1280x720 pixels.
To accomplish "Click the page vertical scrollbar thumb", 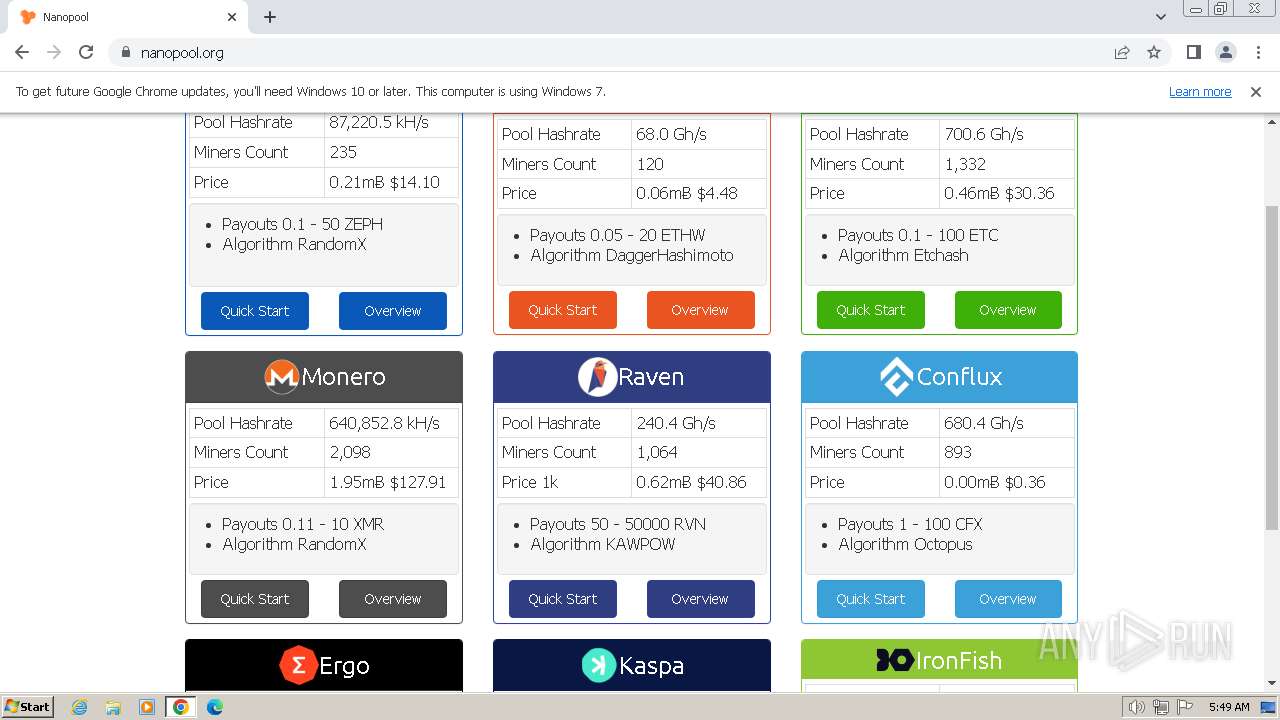I will pyautogui.click(x=1272, y=367).
